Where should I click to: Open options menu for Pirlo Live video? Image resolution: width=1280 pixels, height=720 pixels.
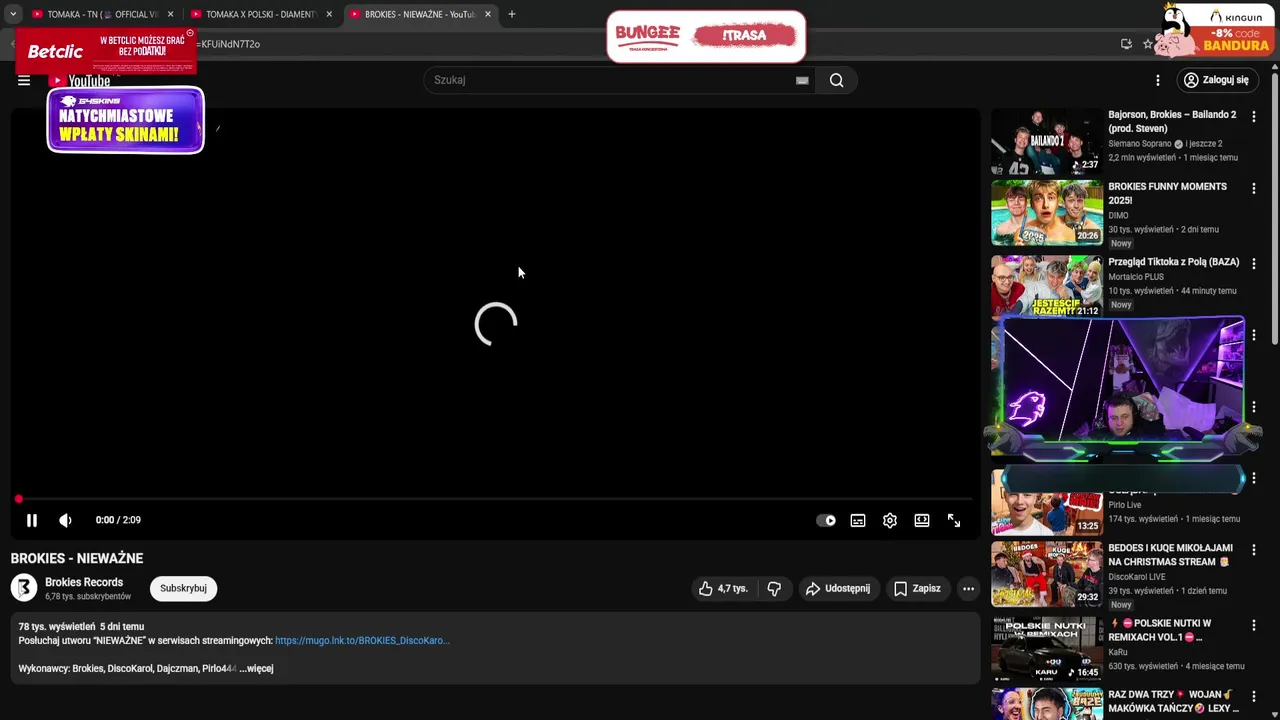(1254, 478)
